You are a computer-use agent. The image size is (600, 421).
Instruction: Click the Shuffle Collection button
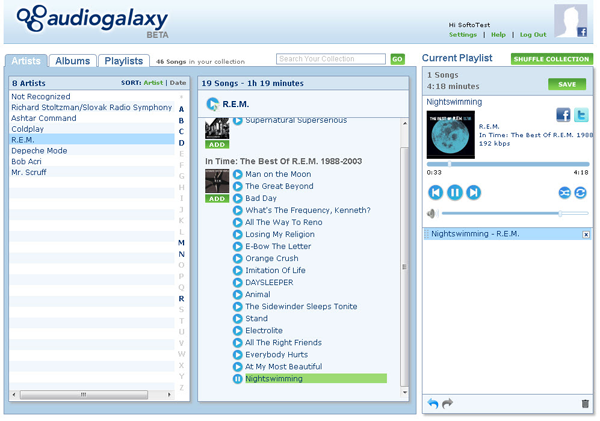point(552,59)
